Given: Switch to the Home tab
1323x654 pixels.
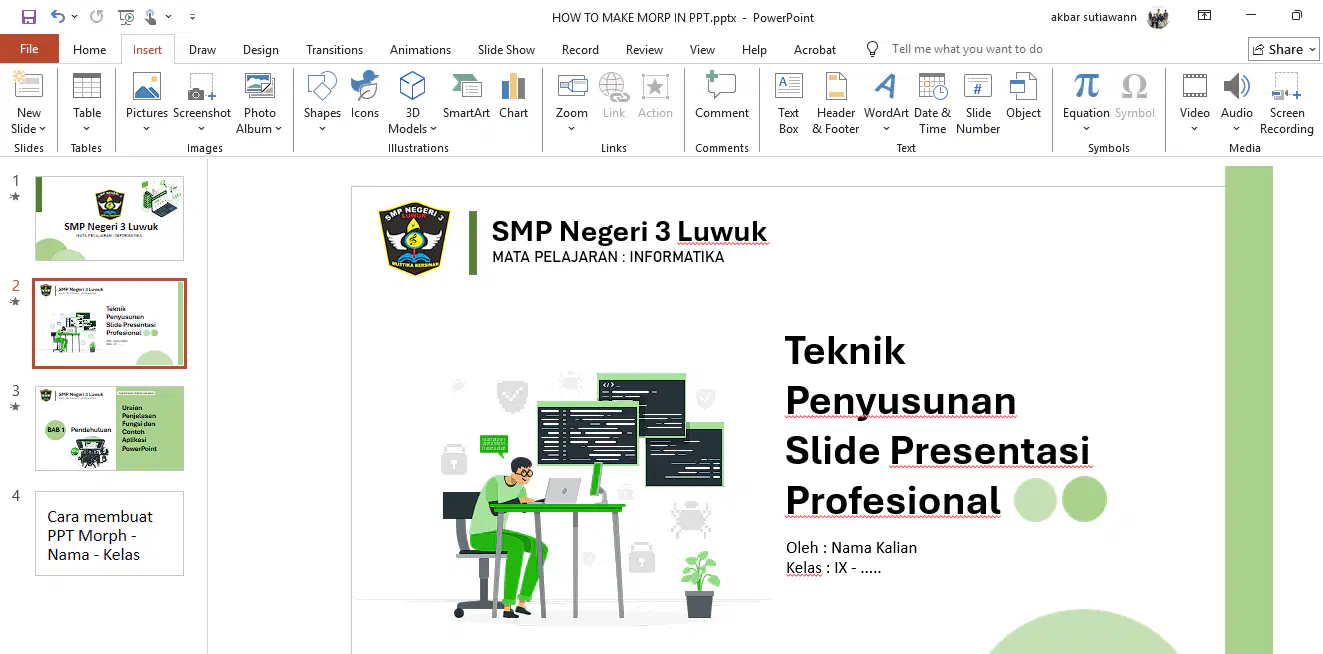Looking at the screenshot, I should pos(89,49).
